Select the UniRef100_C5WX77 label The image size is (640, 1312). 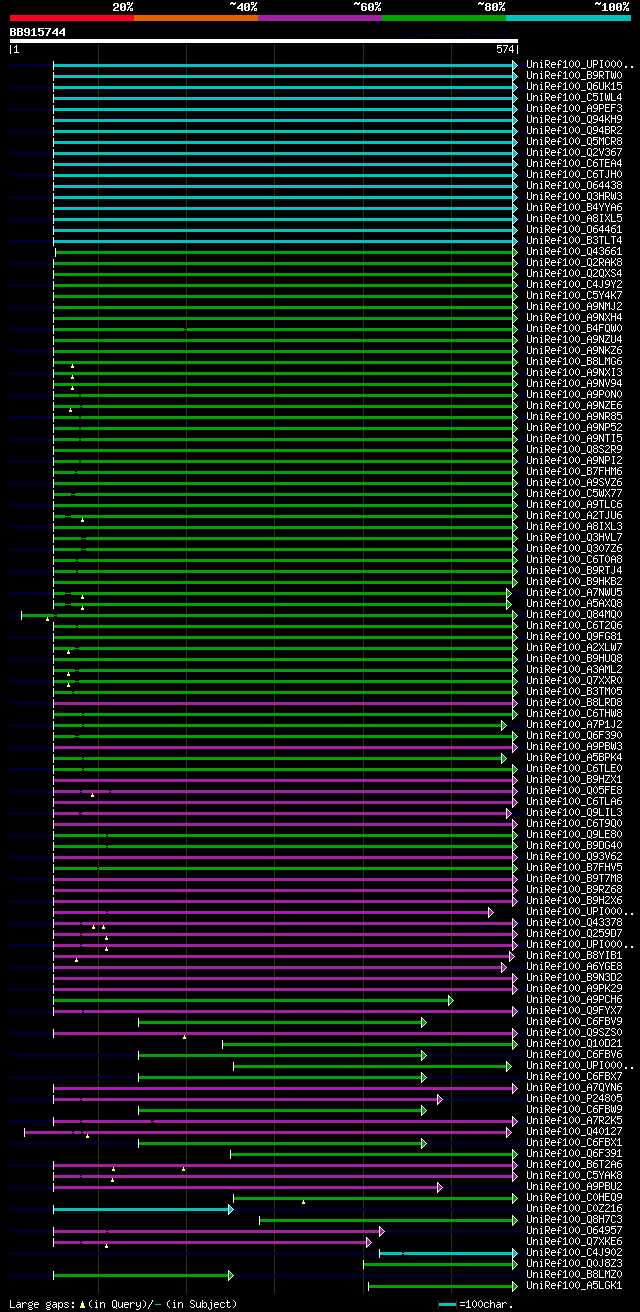coord(574,493)
